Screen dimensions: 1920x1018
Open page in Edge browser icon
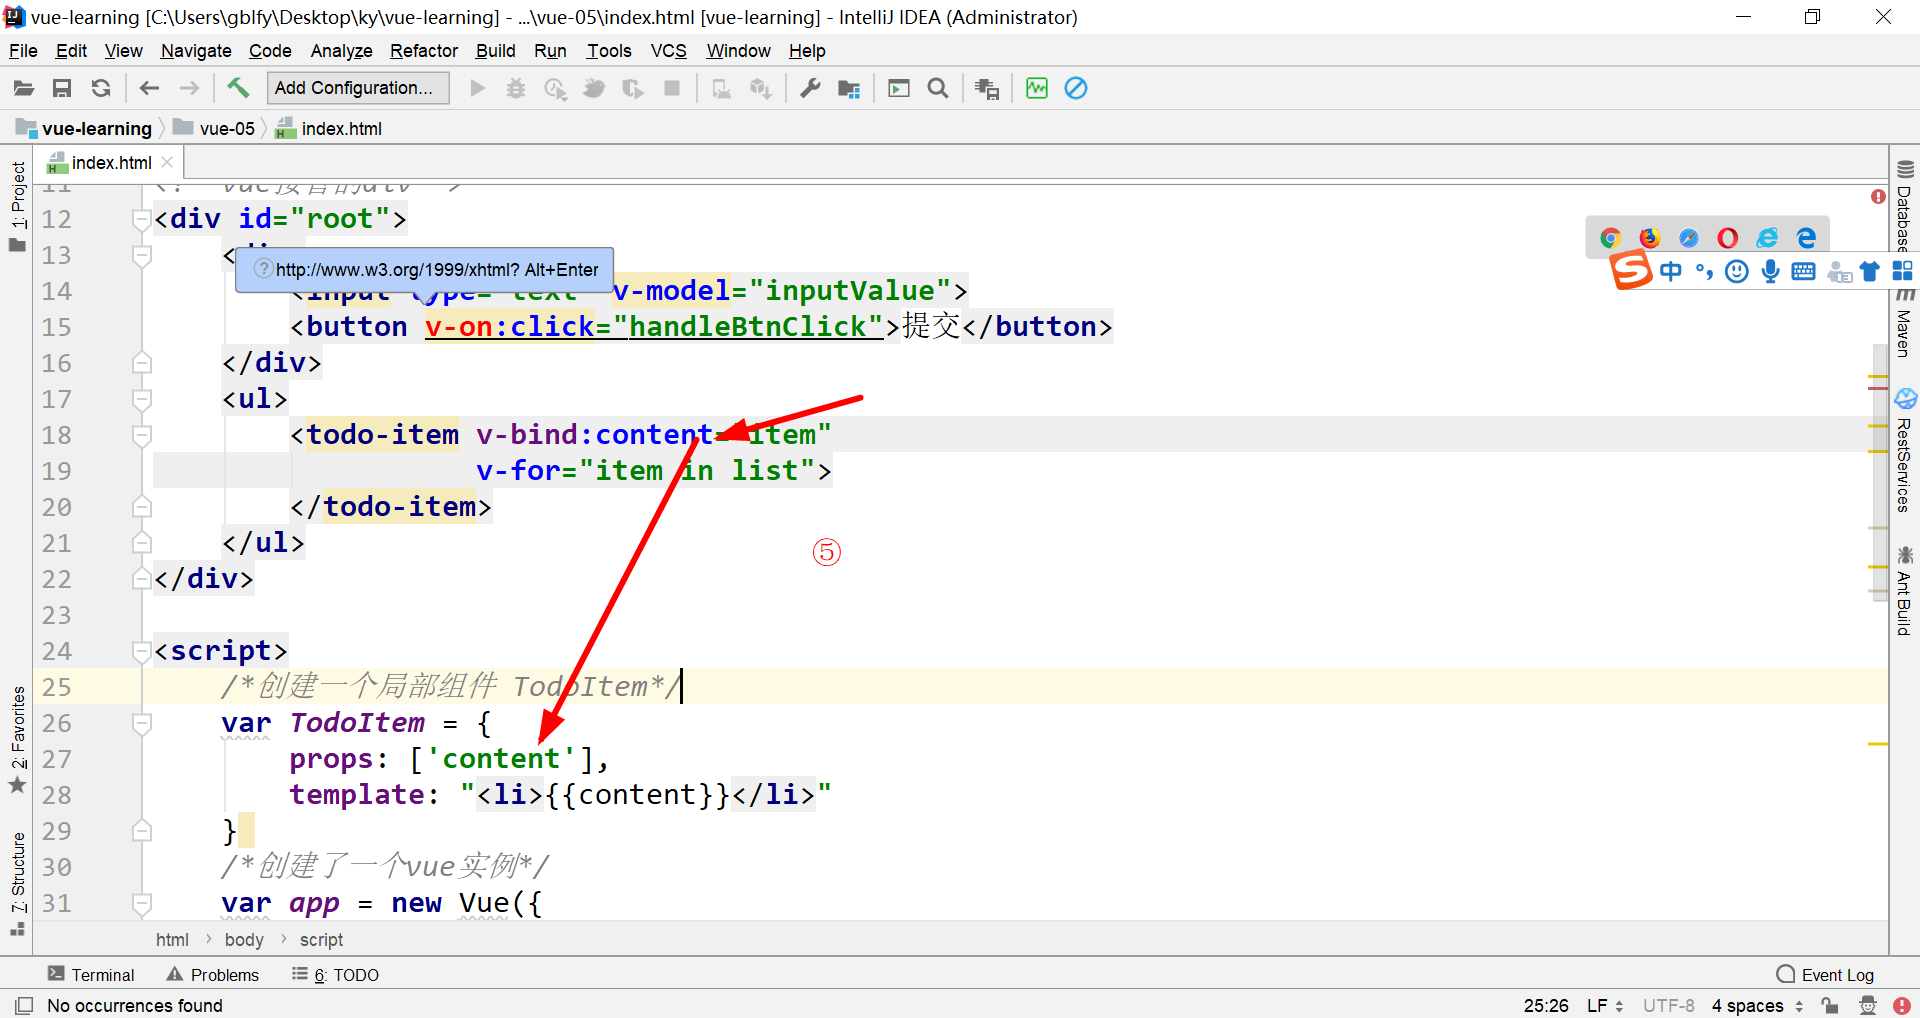tap(1806, 238)
